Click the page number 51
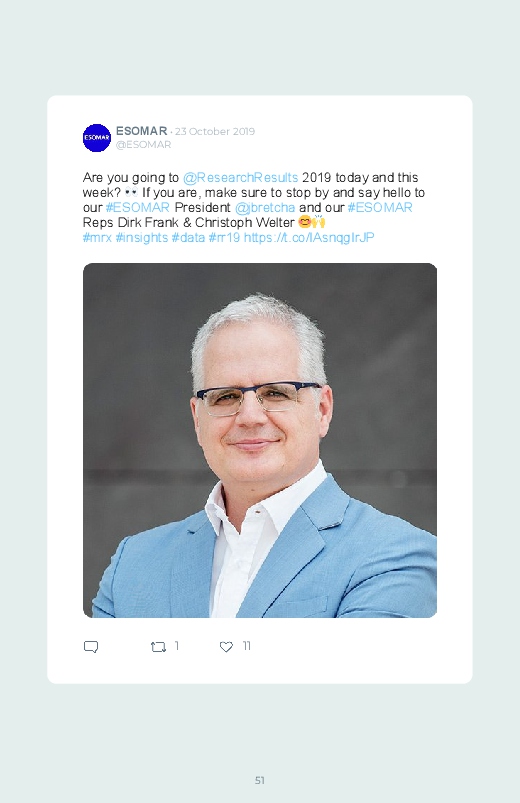 [x=260, y=780]
